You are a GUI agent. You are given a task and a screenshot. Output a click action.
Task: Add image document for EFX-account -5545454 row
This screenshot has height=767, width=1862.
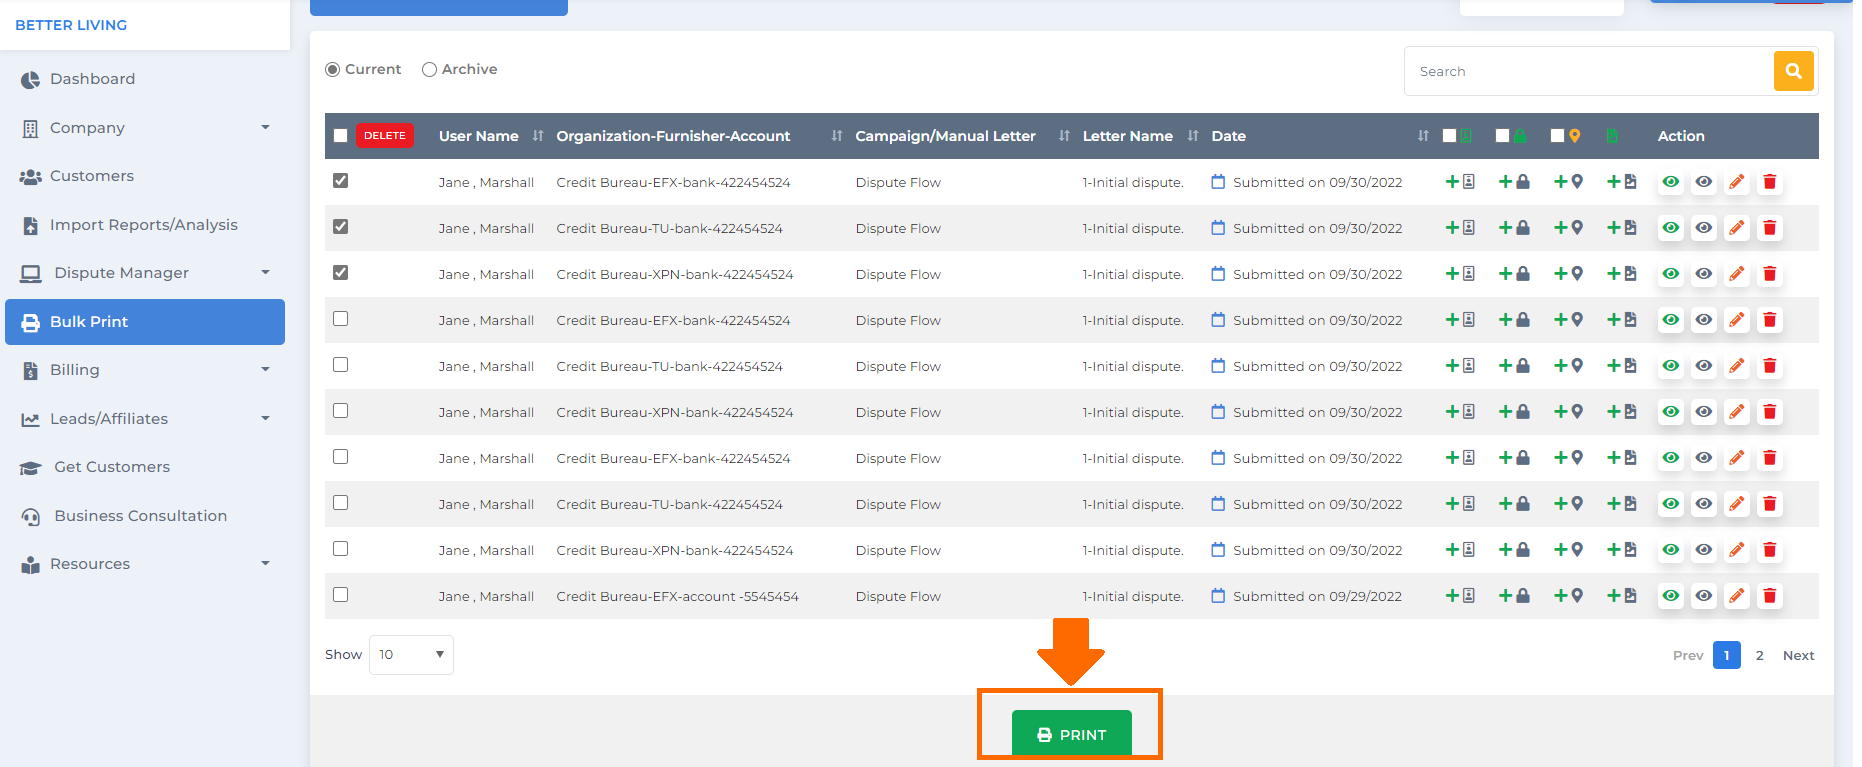1621,596
